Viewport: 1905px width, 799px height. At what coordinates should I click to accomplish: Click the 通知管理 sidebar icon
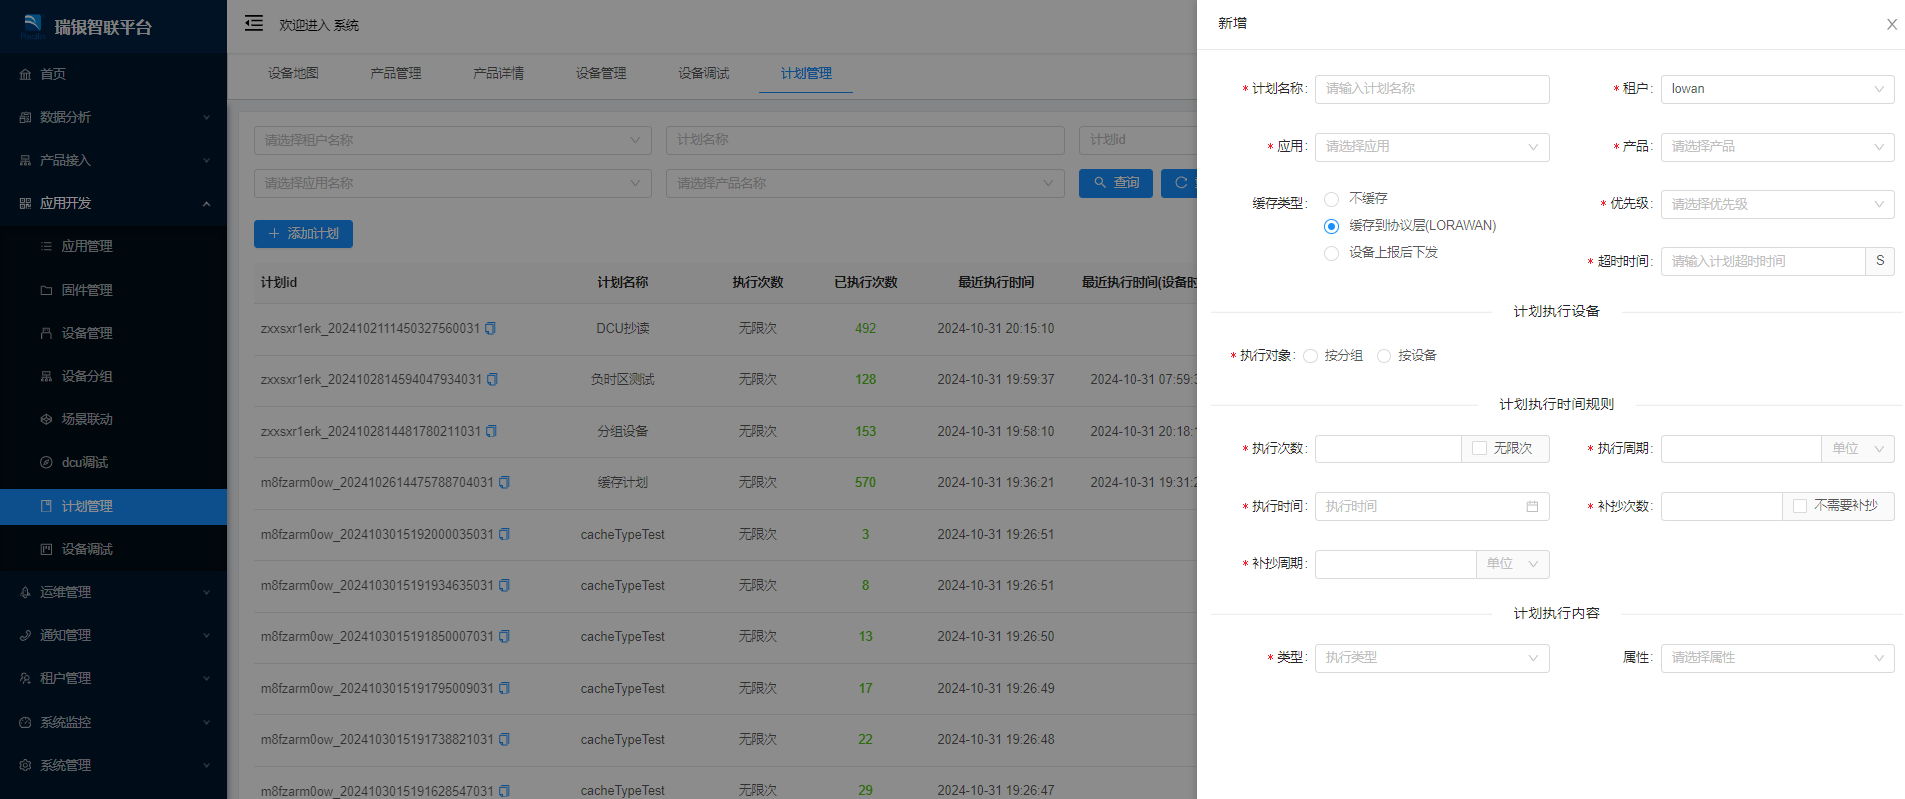[25, 635]
